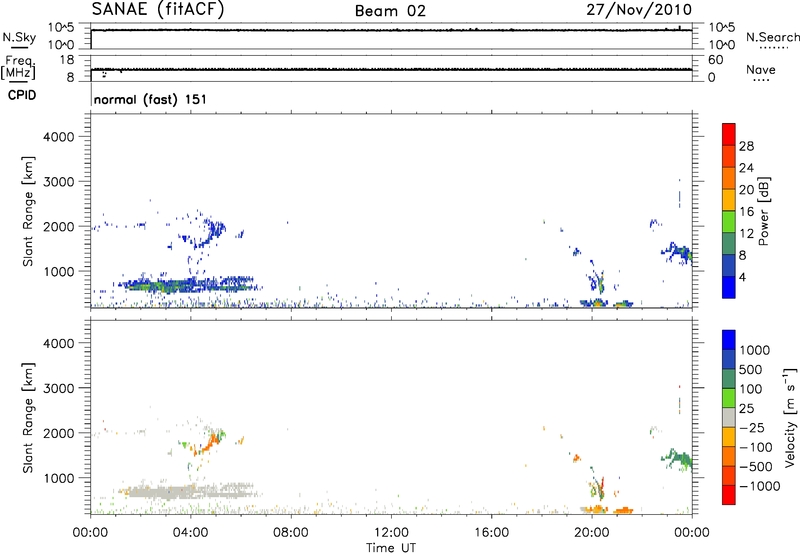Click the "Power [dB]" color bar title
Screen dimensions: 800x554
point(764,211)
